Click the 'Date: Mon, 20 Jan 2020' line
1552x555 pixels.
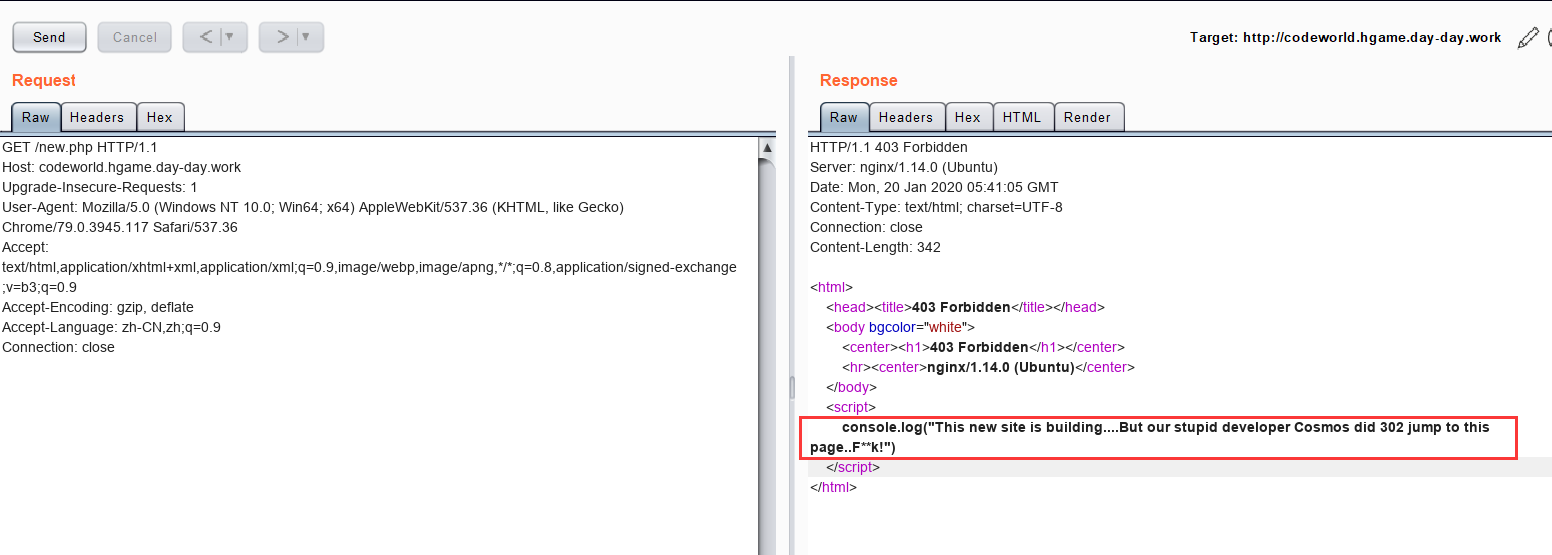(x=934, y=187)
